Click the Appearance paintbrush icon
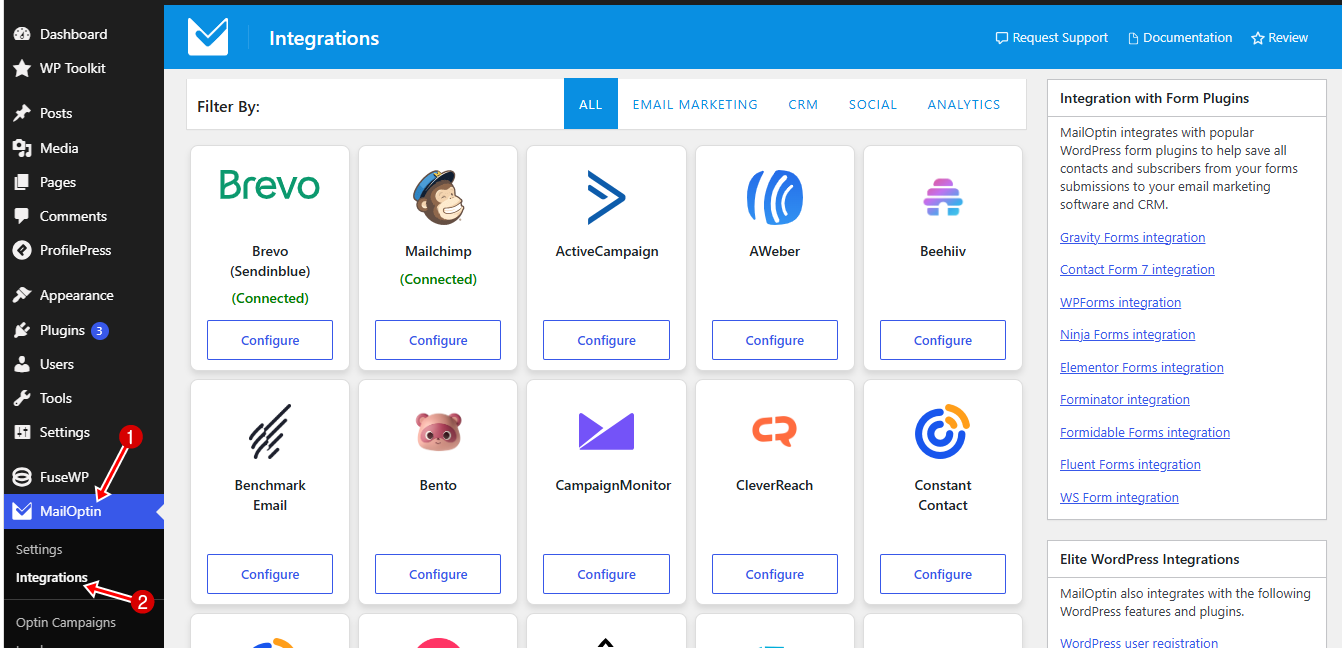The width and height of the screenshot is (1342, 648). pyautogui.click(x=21, y=295)
